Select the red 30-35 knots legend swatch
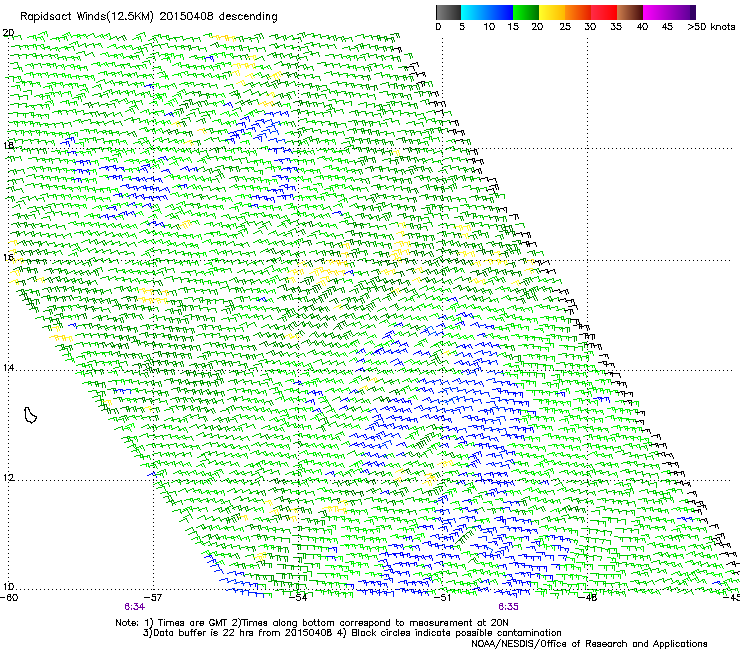Screen dimensions: 740x650 [604, 12]
